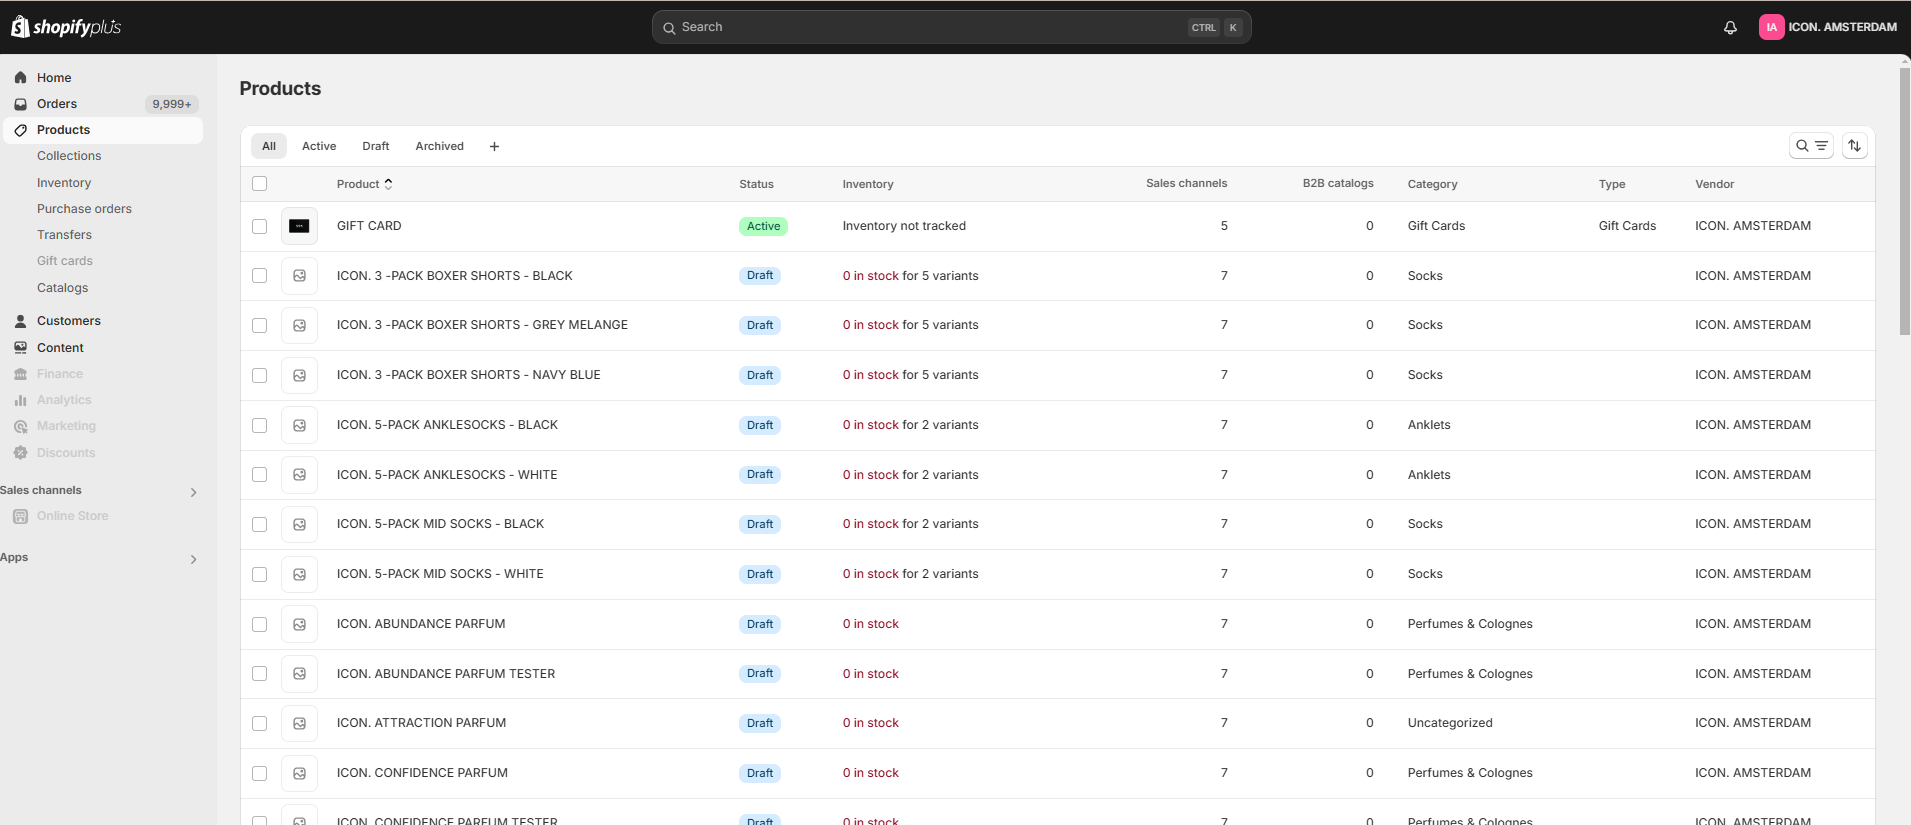Check the ABUNDANCE PARFUM TESTER row
Viewport: 1911px width, 825px height.
pos(260,674)
